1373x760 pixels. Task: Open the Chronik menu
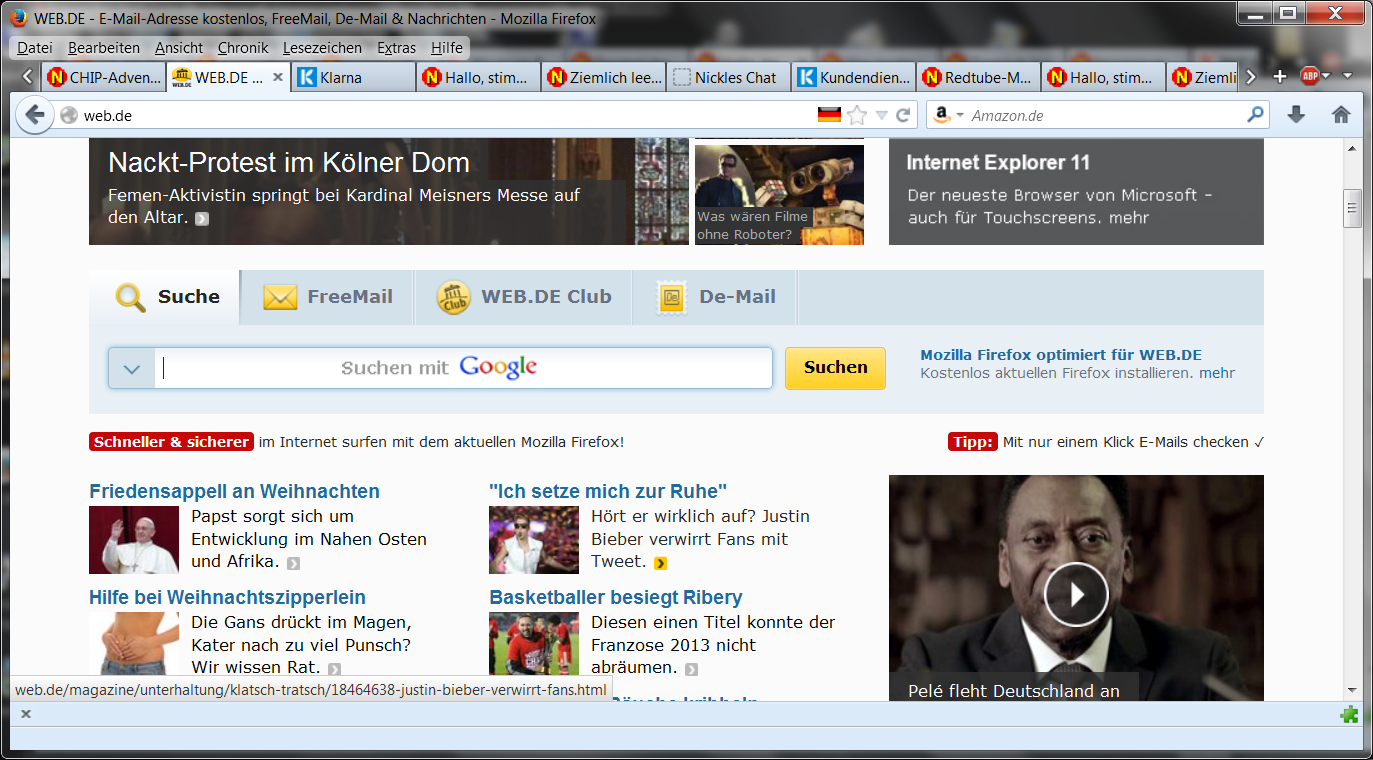pos(244,48)
